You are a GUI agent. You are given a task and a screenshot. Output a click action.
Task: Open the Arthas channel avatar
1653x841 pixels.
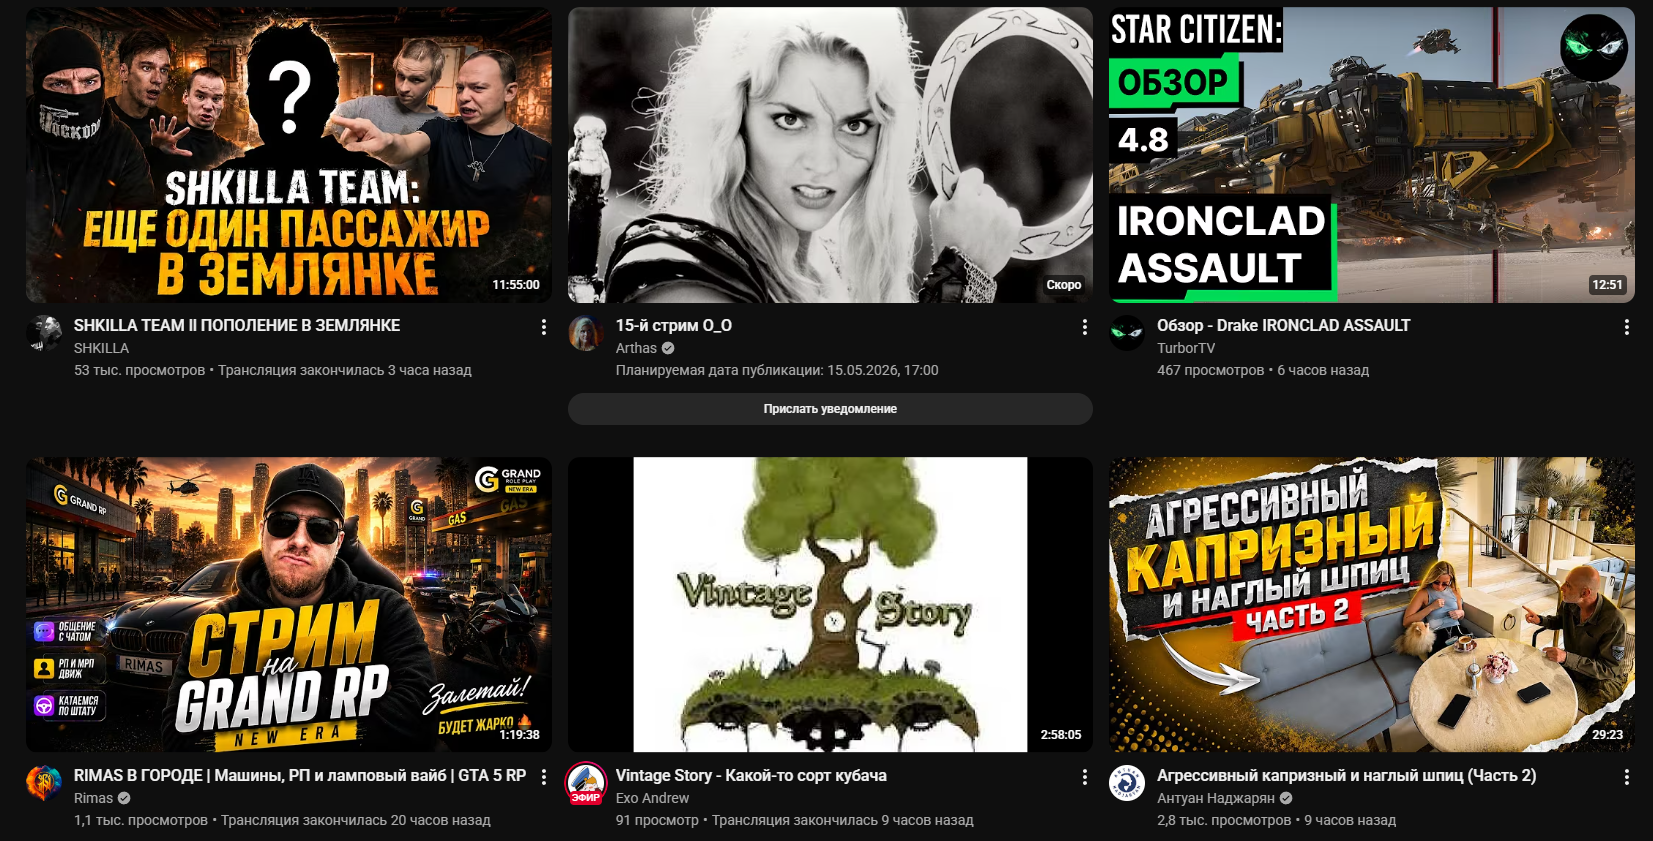[586, 333]
